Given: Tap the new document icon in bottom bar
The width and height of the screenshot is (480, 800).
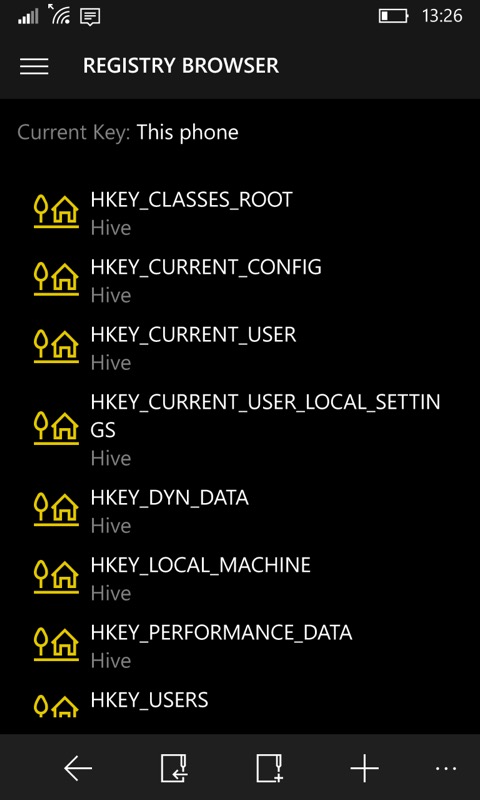Looking at the screenshot, I should tap(269, 768).
